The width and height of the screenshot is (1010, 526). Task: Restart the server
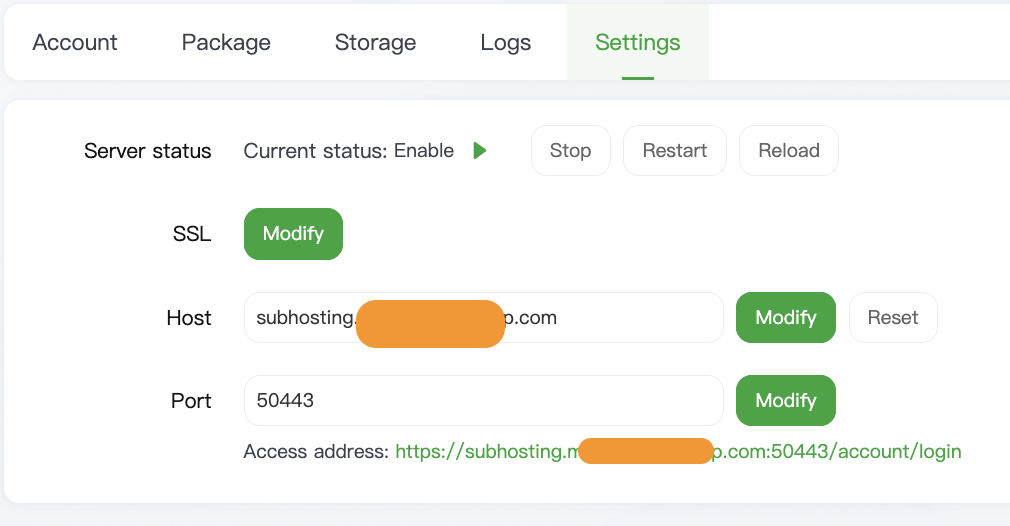click(675, 151)
